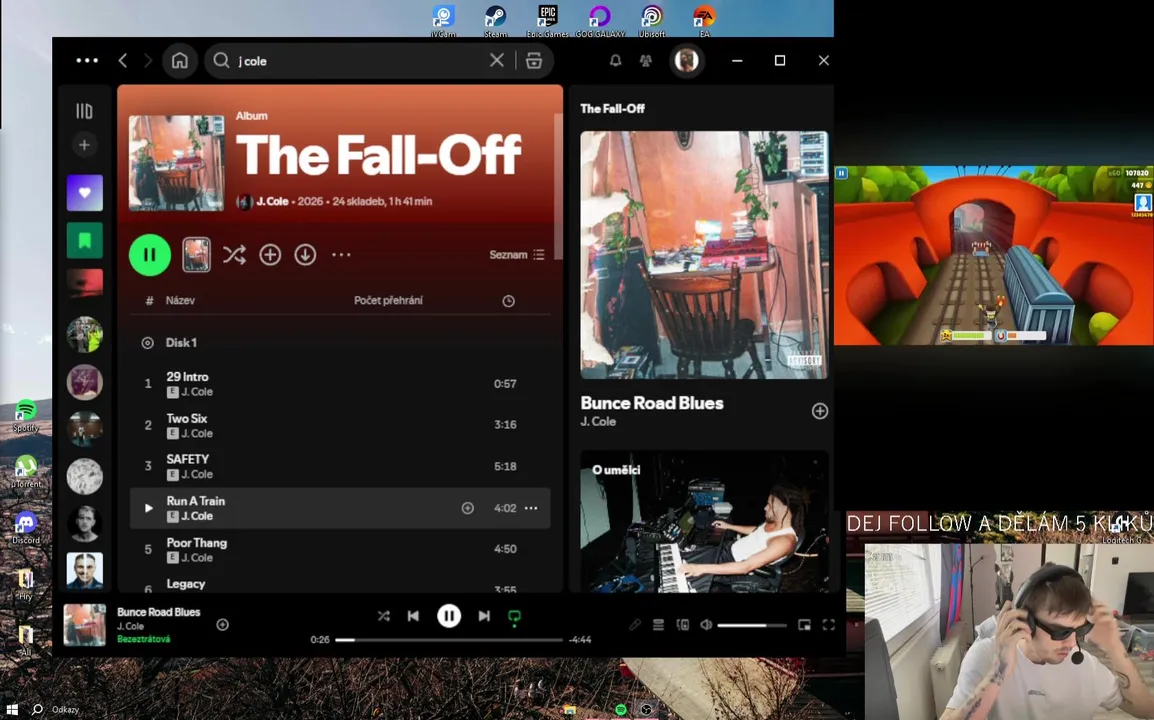This screenshot has height=720, width=1154.
Task: Play Run A Train with the row play icon
Action: coord(148,508)
